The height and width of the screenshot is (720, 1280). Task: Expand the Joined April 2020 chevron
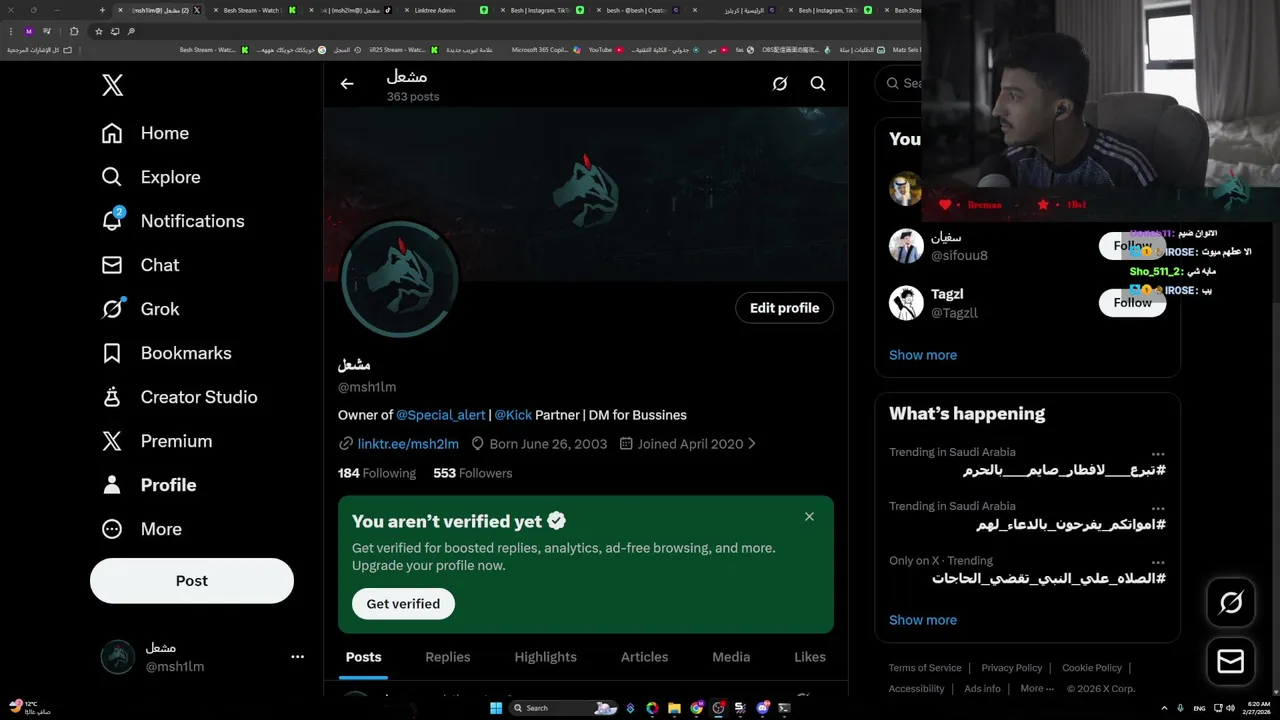(x=752, y=444)
